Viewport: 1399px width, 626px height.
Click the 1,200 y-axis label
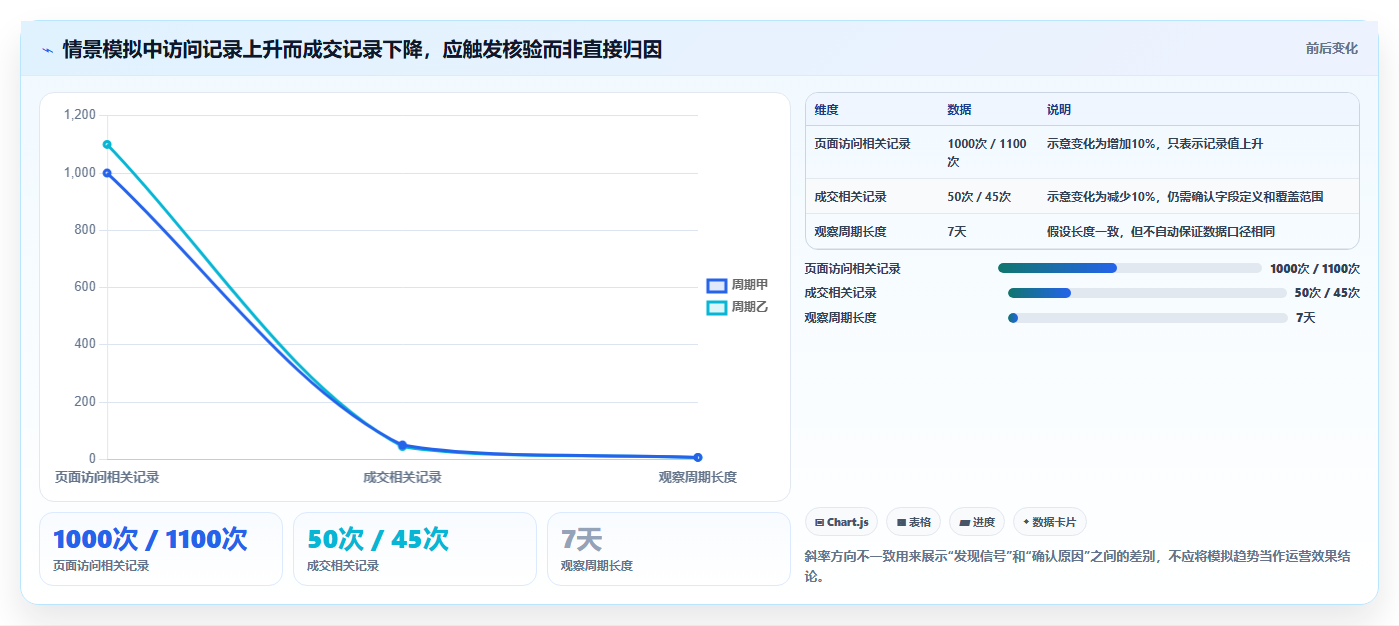80,115
